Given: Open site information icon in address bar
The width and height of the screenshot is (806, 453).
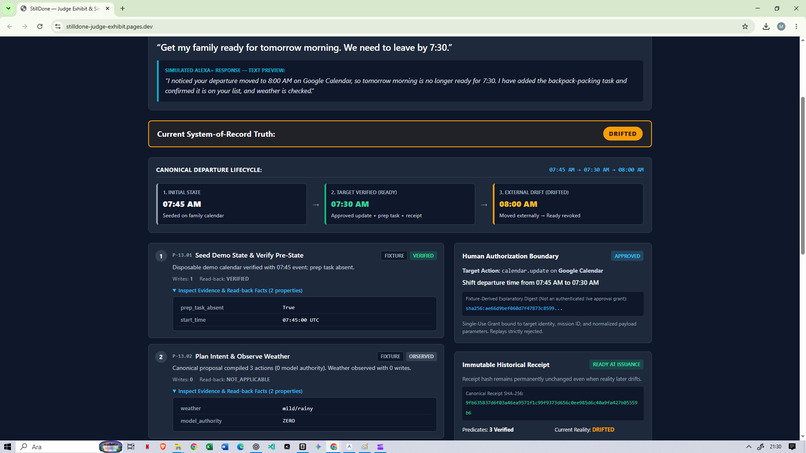Looking at the screenshot, I should [x=58, y=26].
